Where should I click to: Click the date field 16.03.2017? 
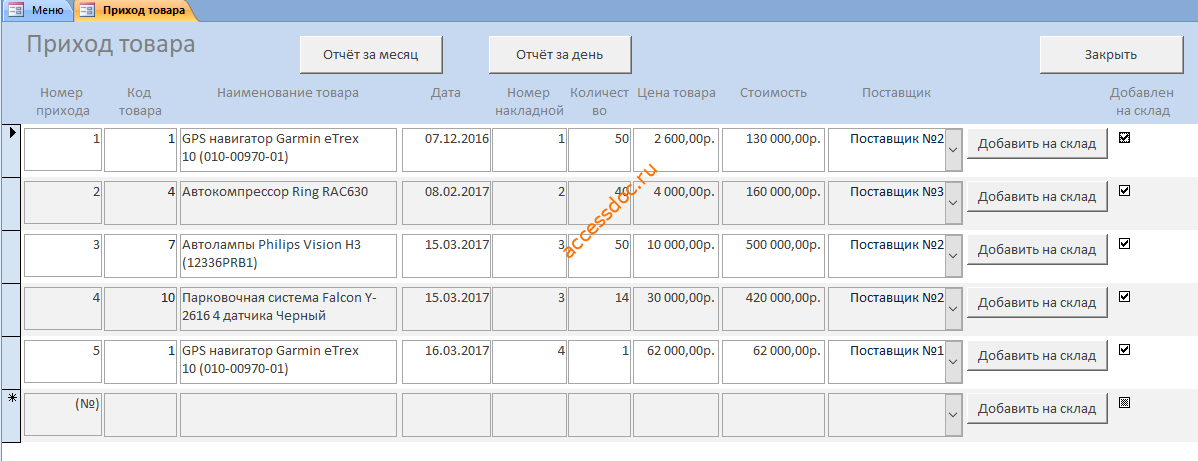click(447, 362)
